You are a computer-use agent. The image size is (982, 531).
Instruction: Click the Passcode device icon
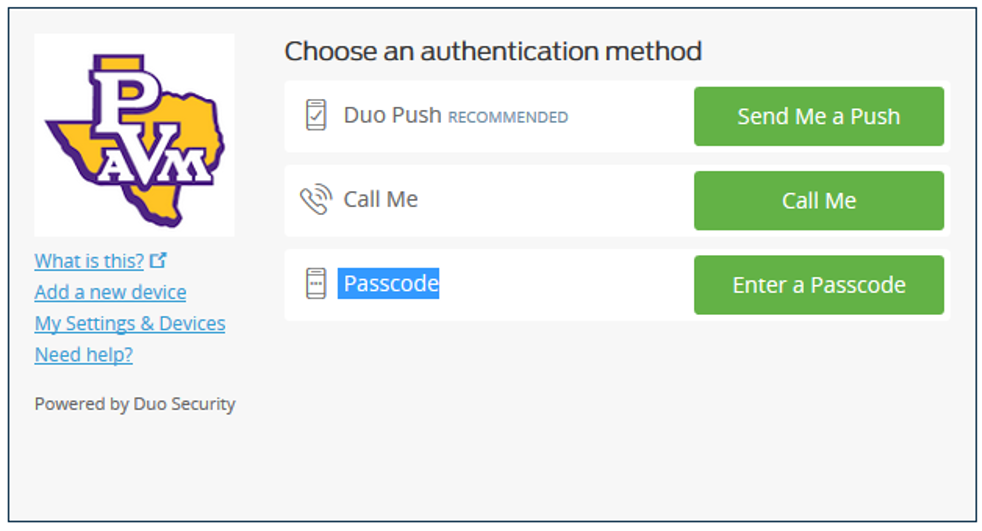tap(316, 284)
